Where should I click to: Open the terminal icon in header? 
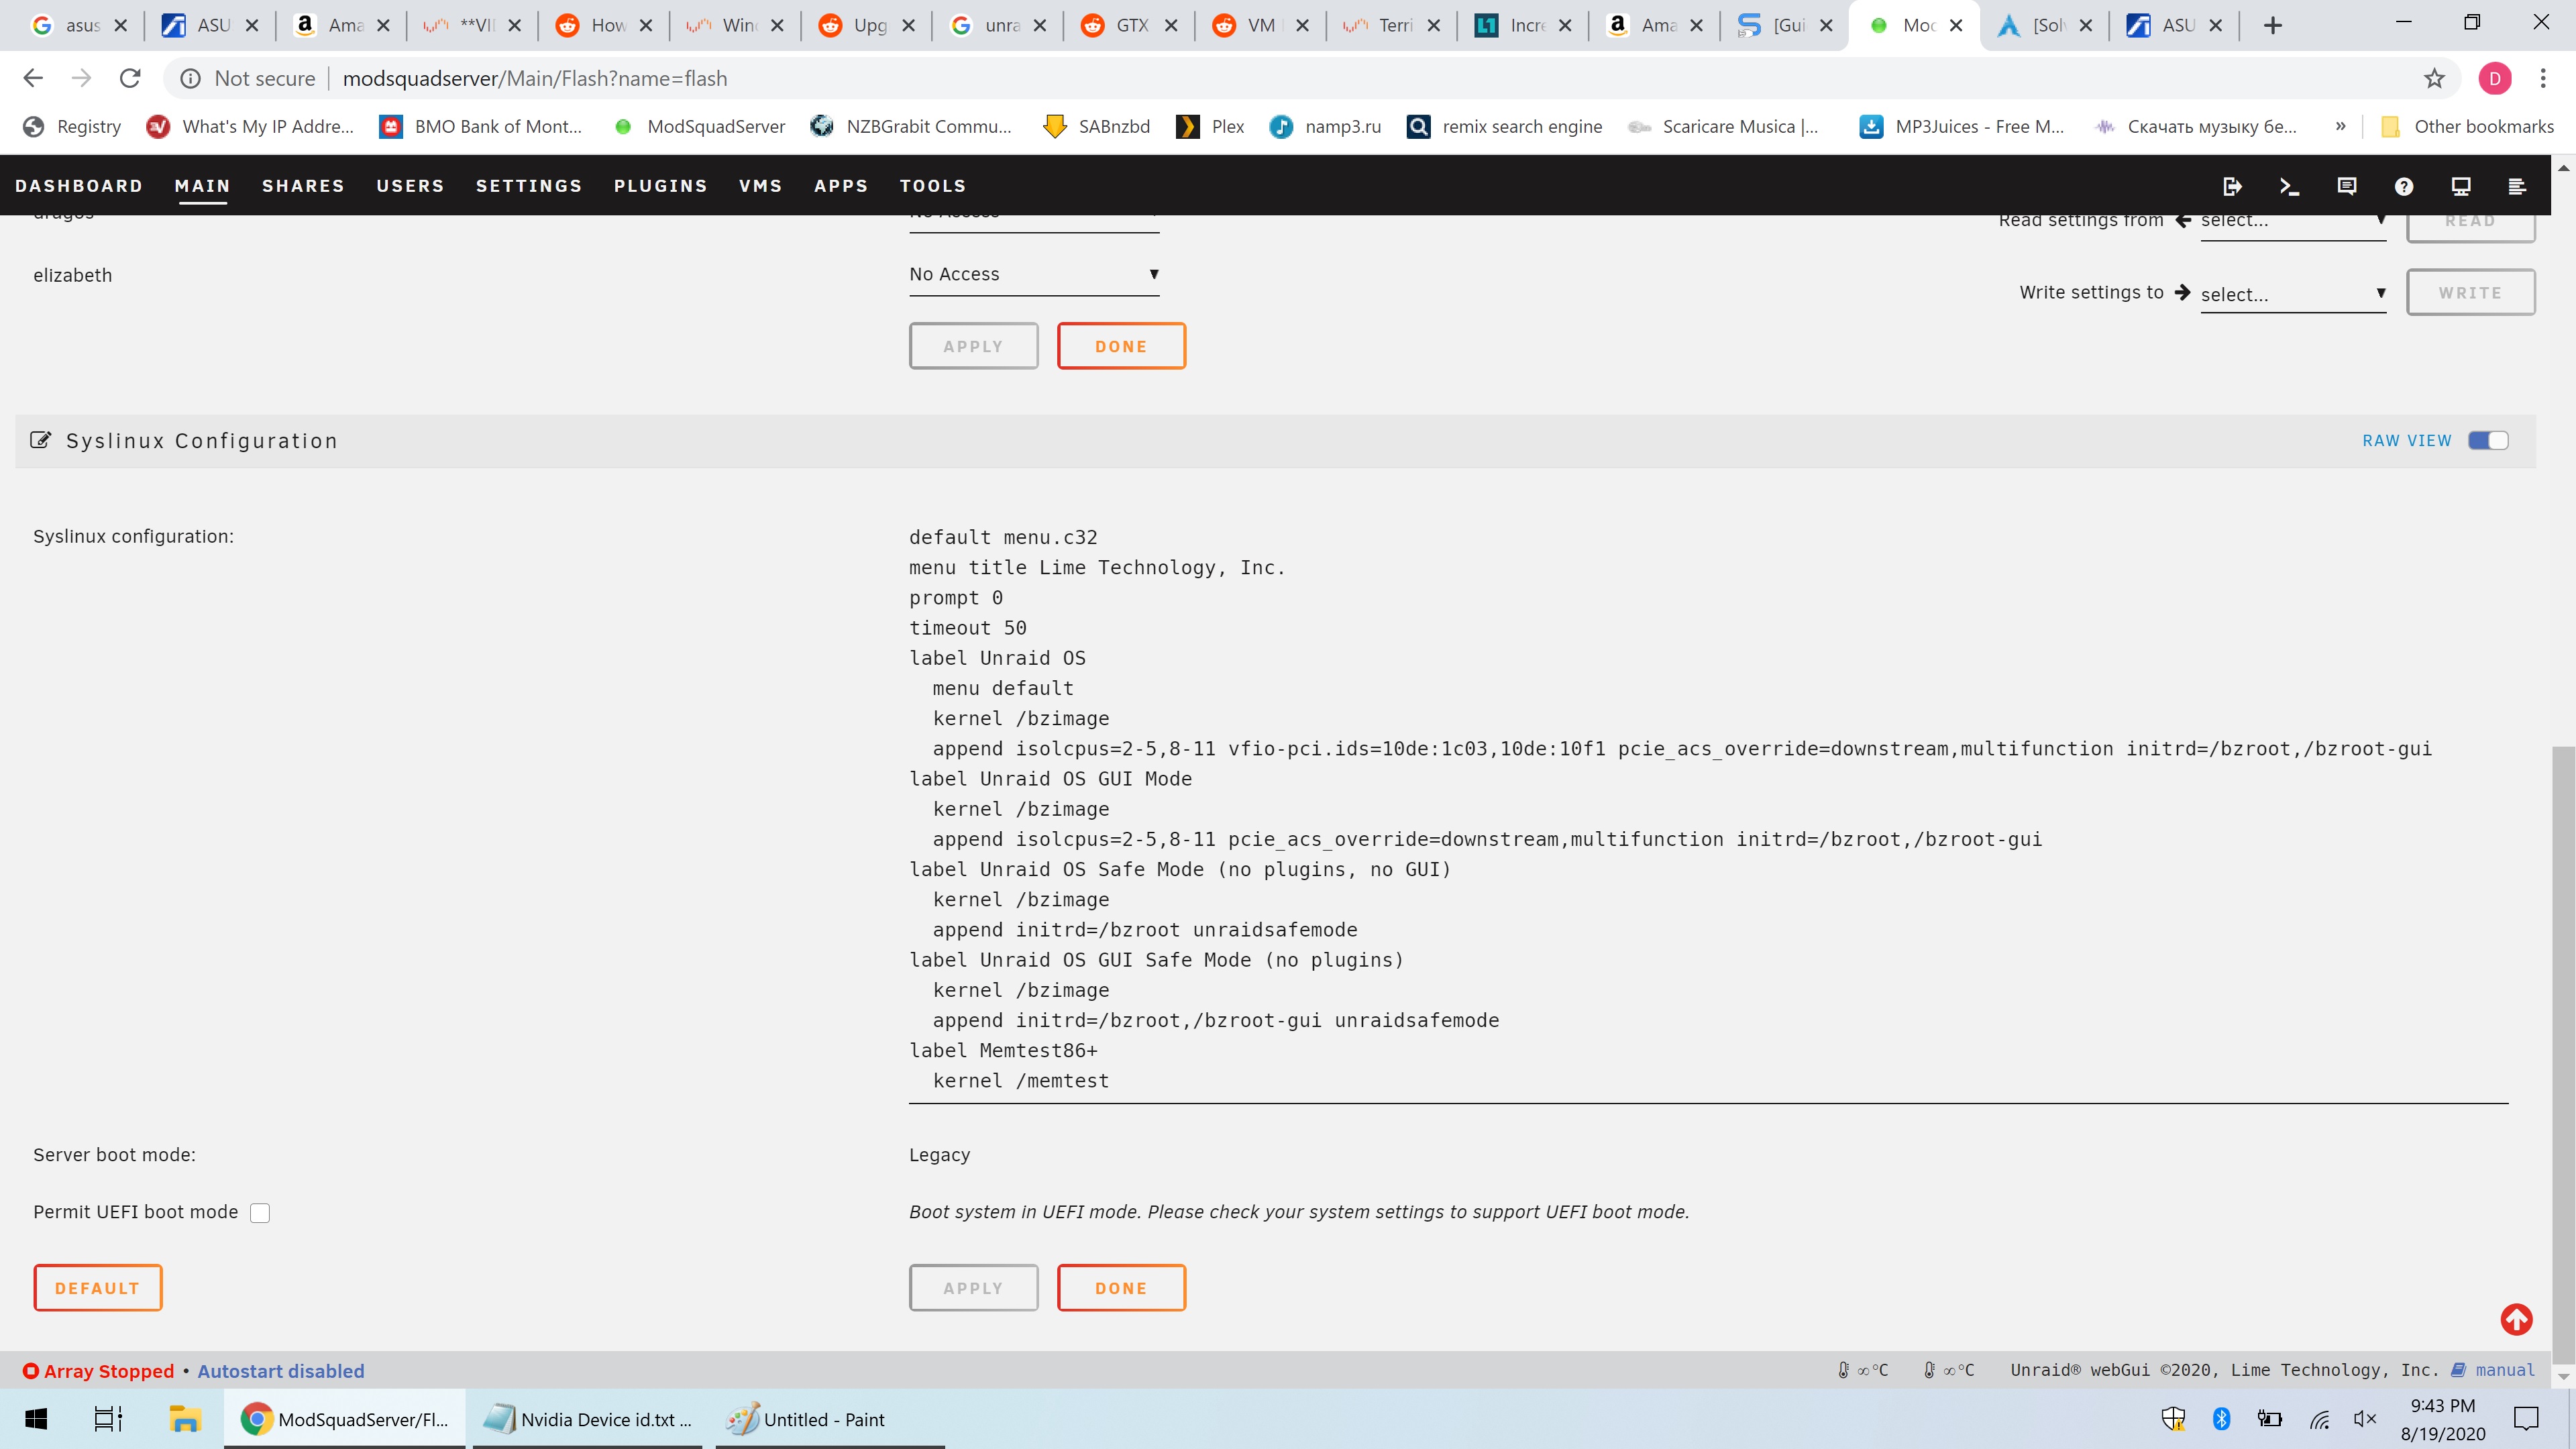point(2289,186)
